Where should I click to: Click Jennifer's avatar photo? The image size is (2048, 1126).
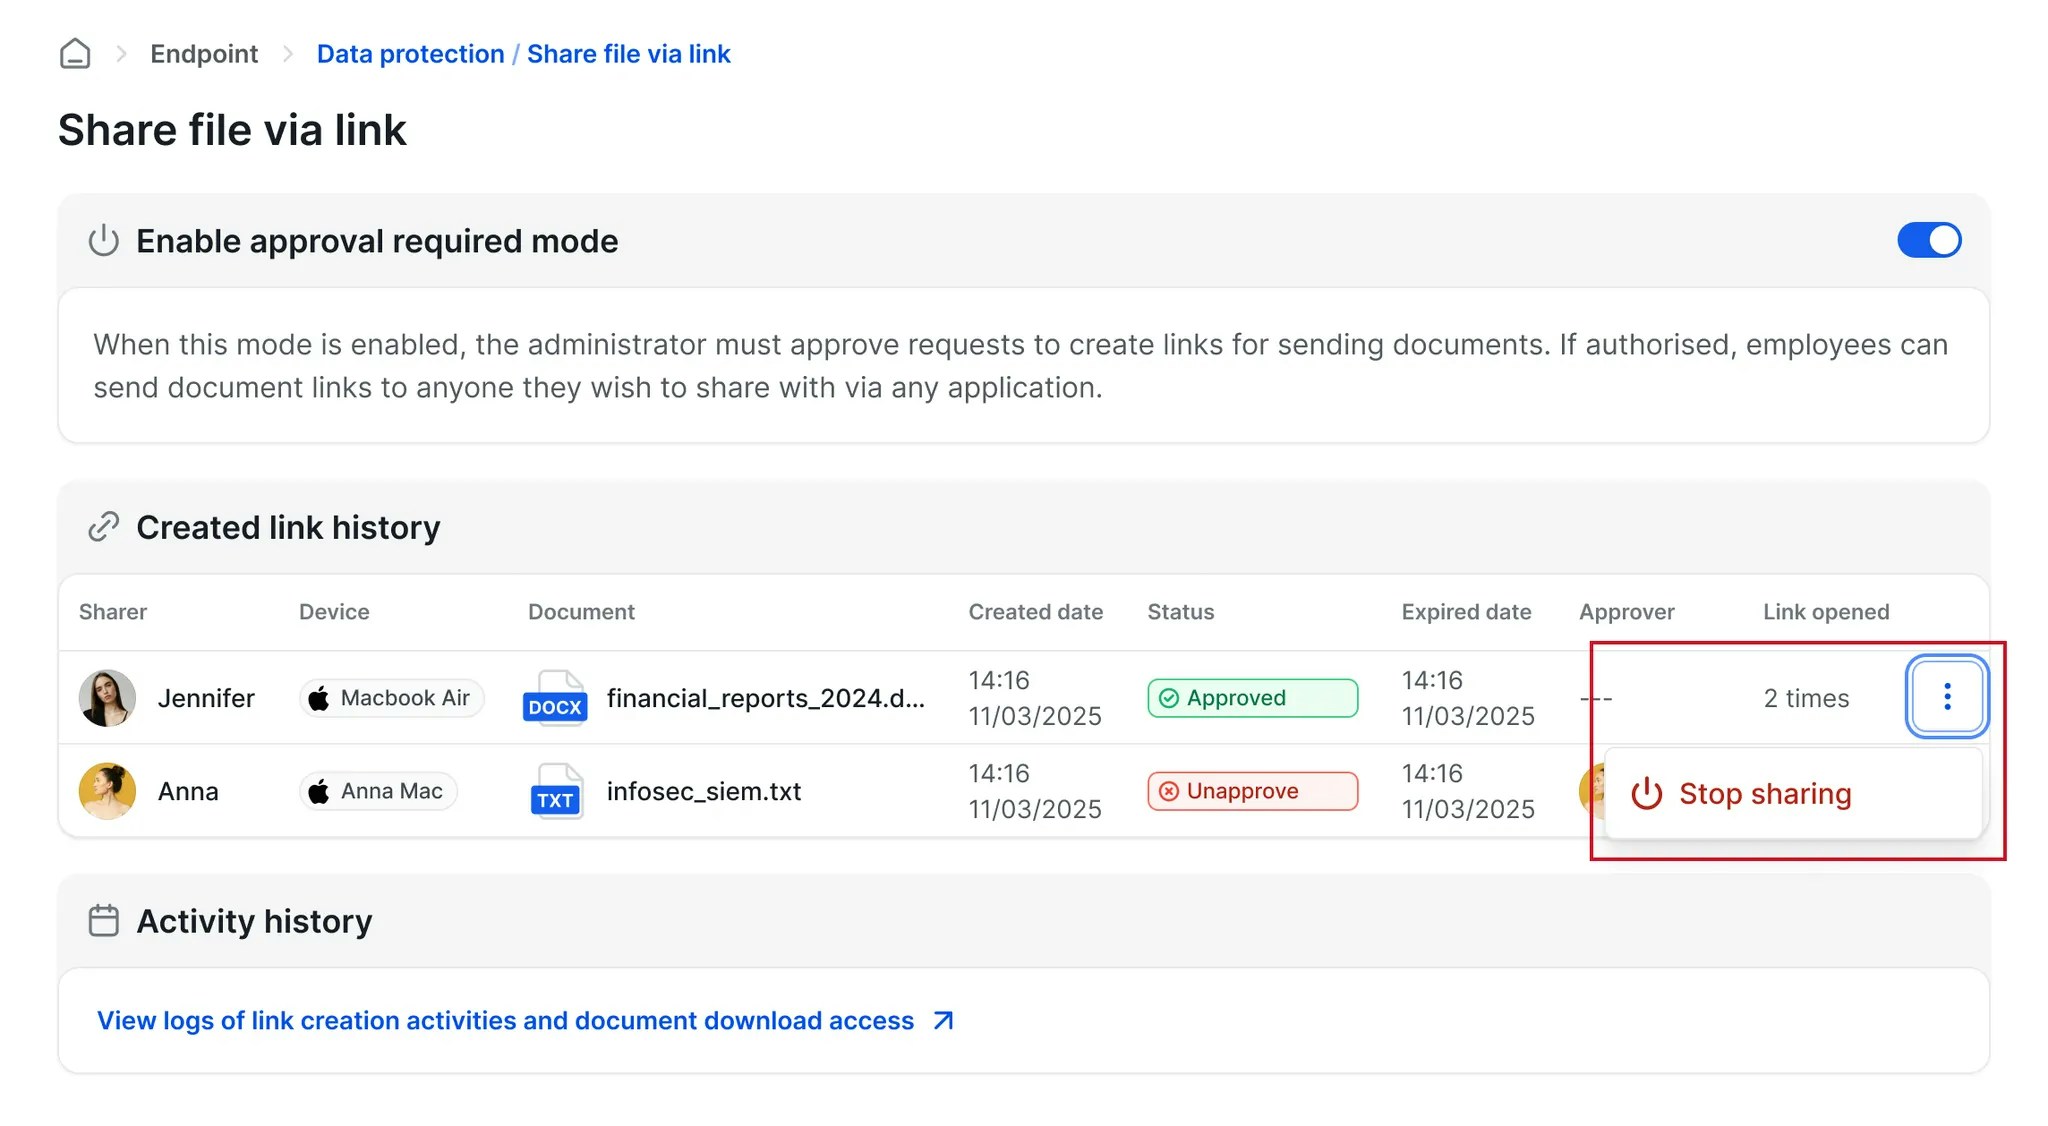107,698
